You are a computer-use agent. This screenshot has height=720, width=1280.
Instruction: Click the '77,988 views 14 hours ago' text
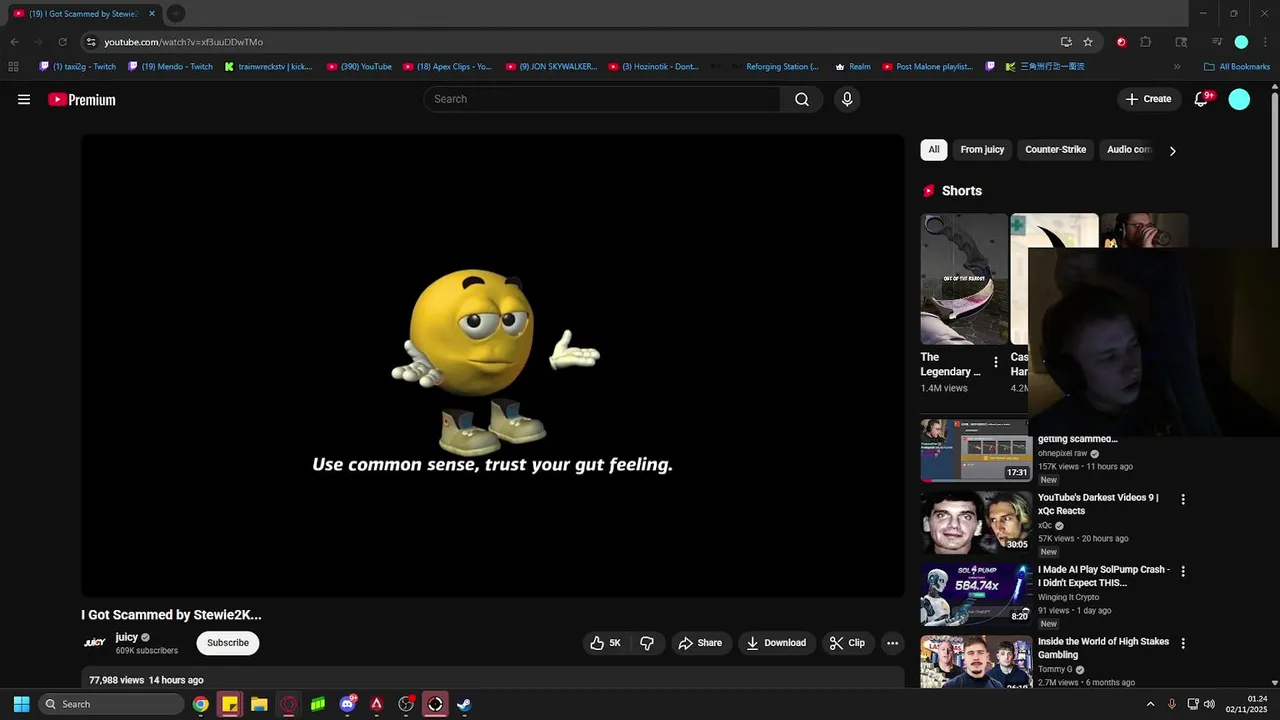point(146,680)
